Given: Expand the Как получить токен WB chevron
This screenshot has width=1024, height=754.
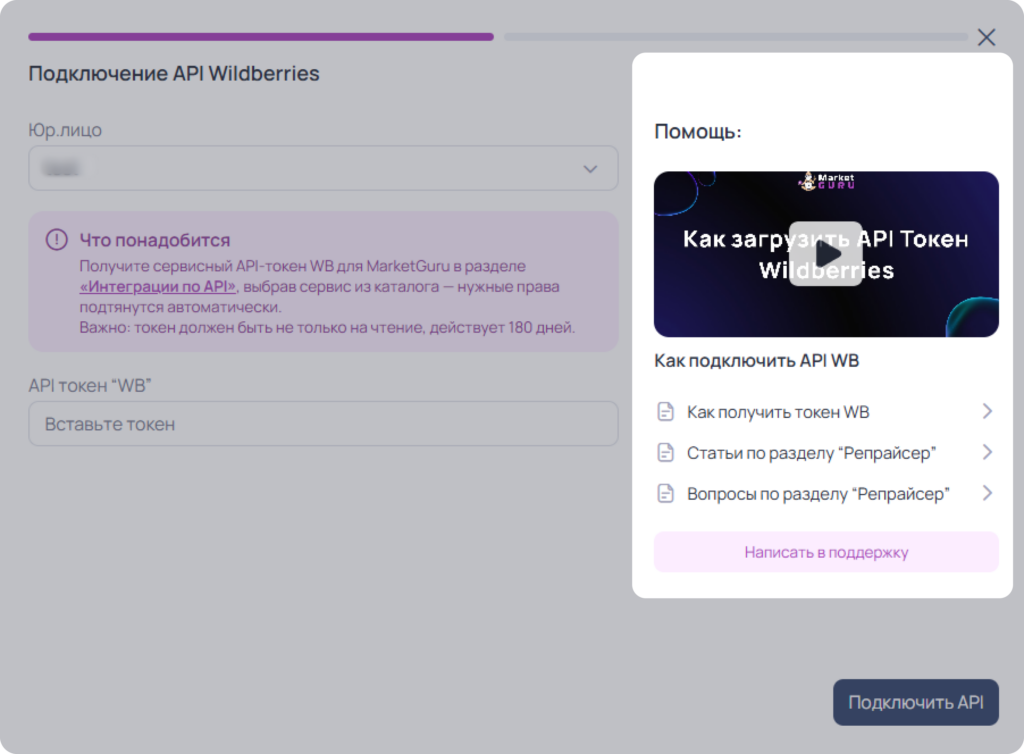Looking at the screenshot, I should 987,411.
